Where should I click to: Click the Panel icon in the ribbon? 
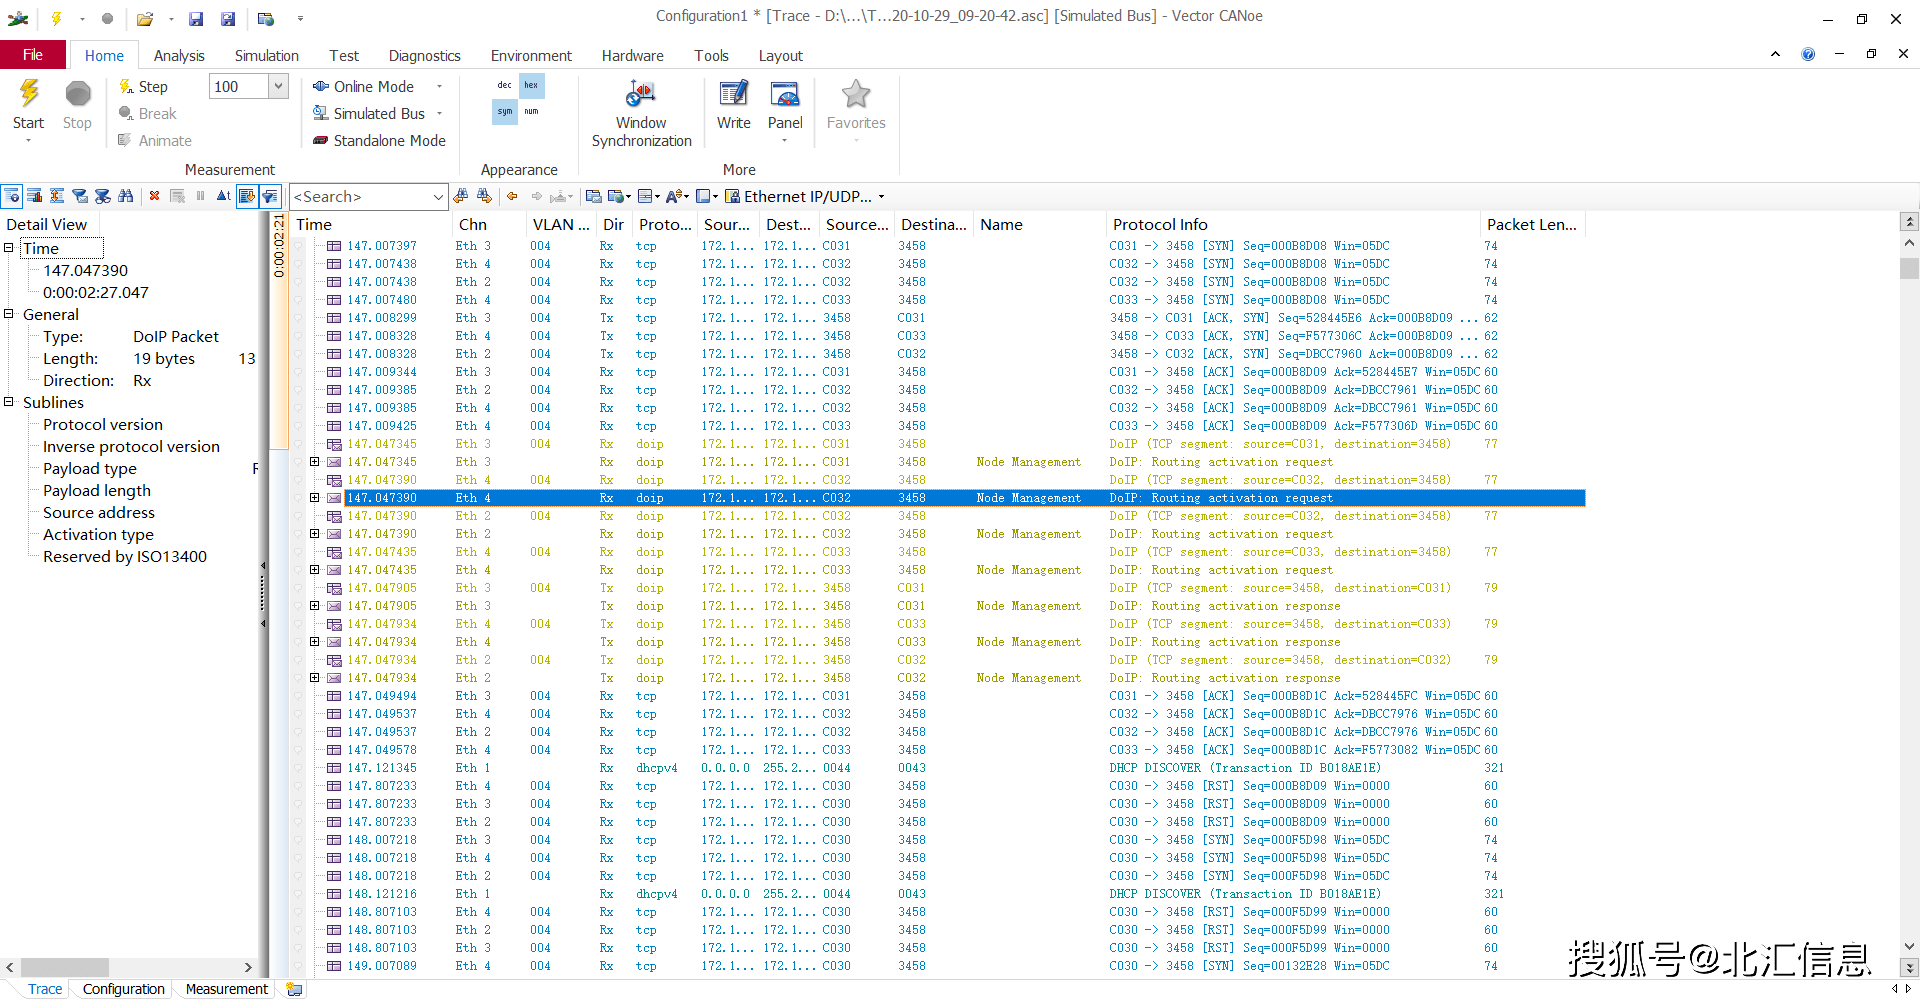tap(784, 96)
